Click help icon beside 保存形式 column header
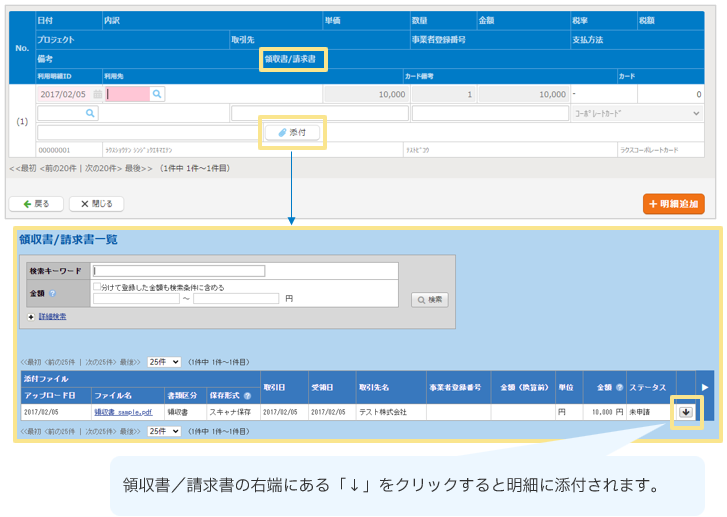 pyautogui.click(x=247, y=396)
